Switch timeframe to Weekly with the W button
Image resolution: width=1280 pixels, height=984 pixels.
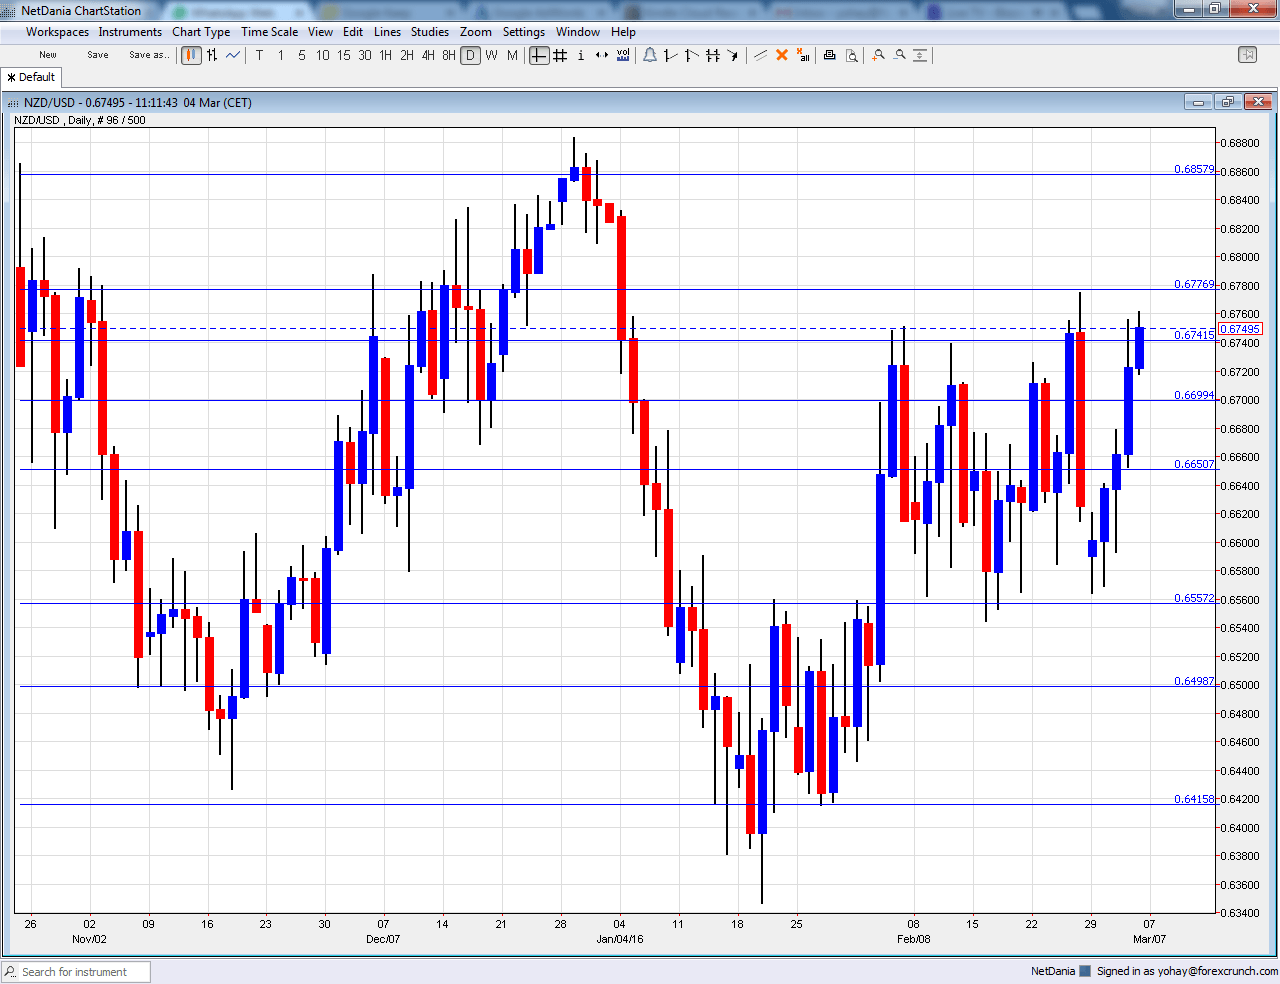(x=490, y=55)
